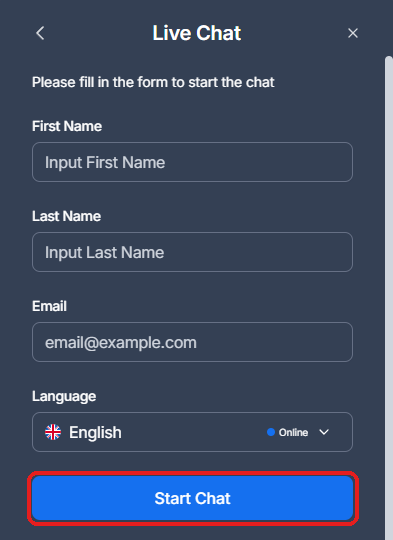
Task: Start the chat with the blue button
Action: tap(193, 498)
